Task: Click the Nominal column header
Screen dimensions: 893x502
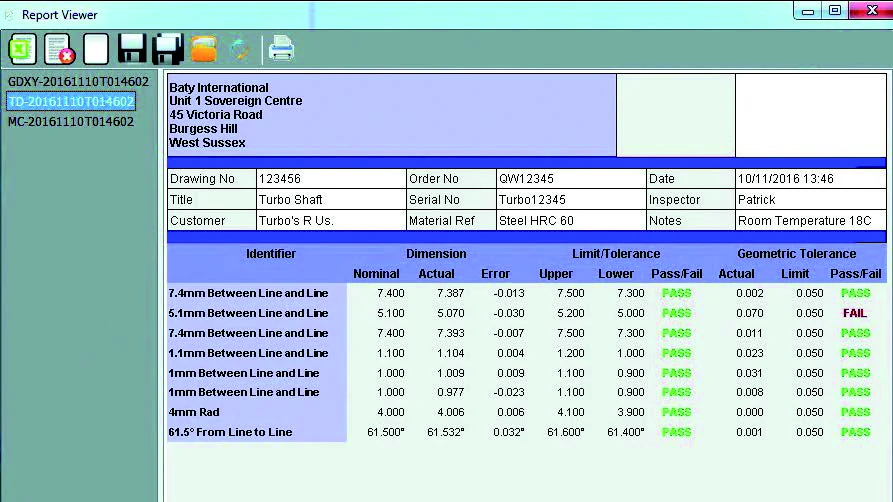Action: click(376, 274)
